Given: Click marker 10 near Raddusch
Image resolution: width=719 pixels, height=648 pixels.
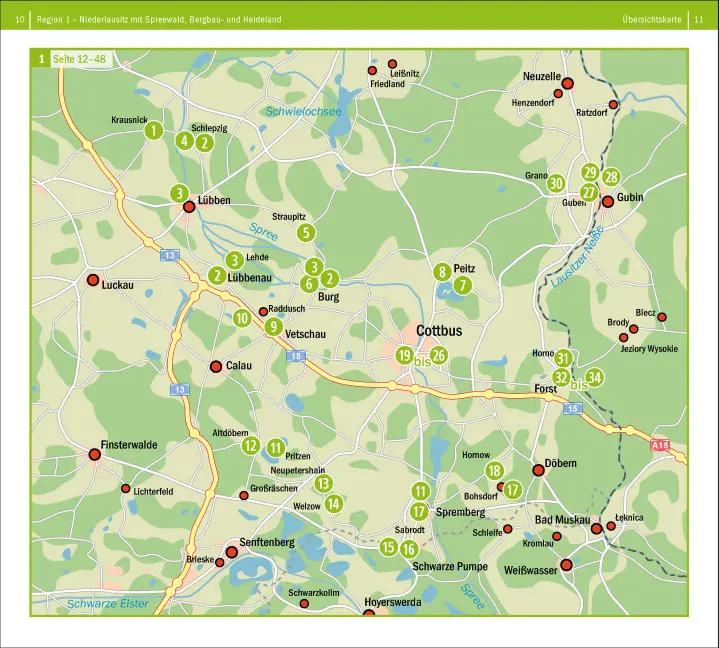Looking at the screenshot, I should tap(242, 318).
